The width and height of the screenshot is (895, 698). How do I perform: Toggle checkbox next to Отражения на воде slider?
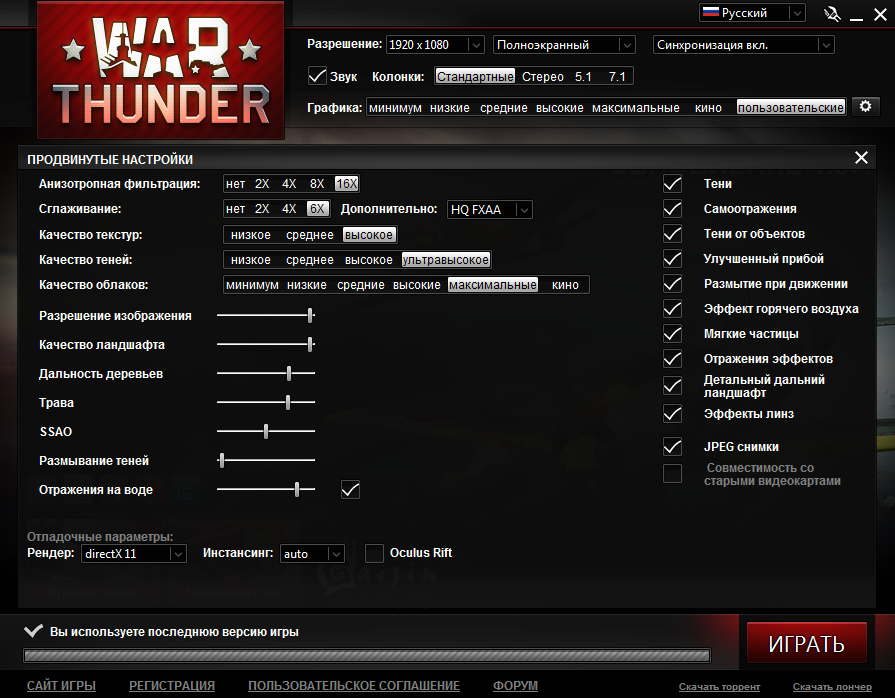tap(350, 490)
